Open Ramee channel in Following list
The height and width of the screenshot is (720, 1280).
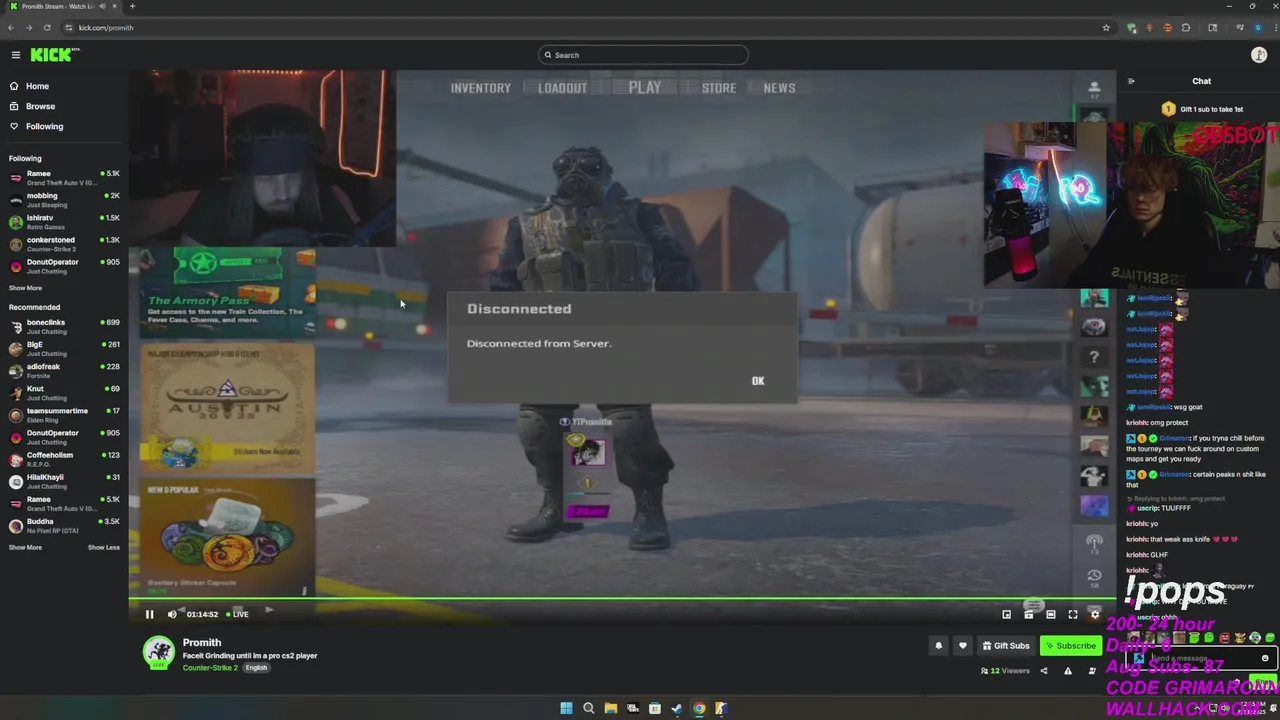click(x=64, y=178)
